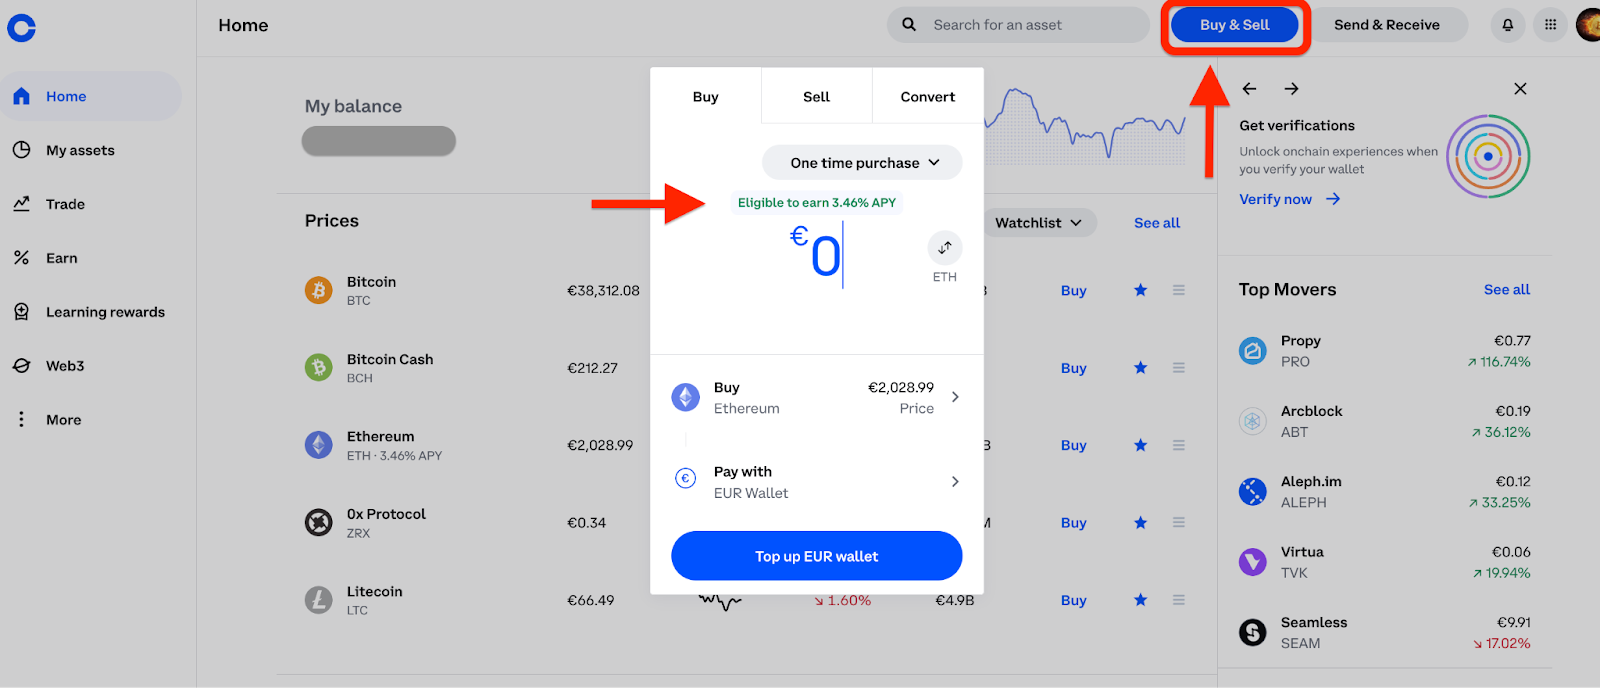Click Buy in the Litecoin row
1600x688 pixels.
coord(1074,600)
